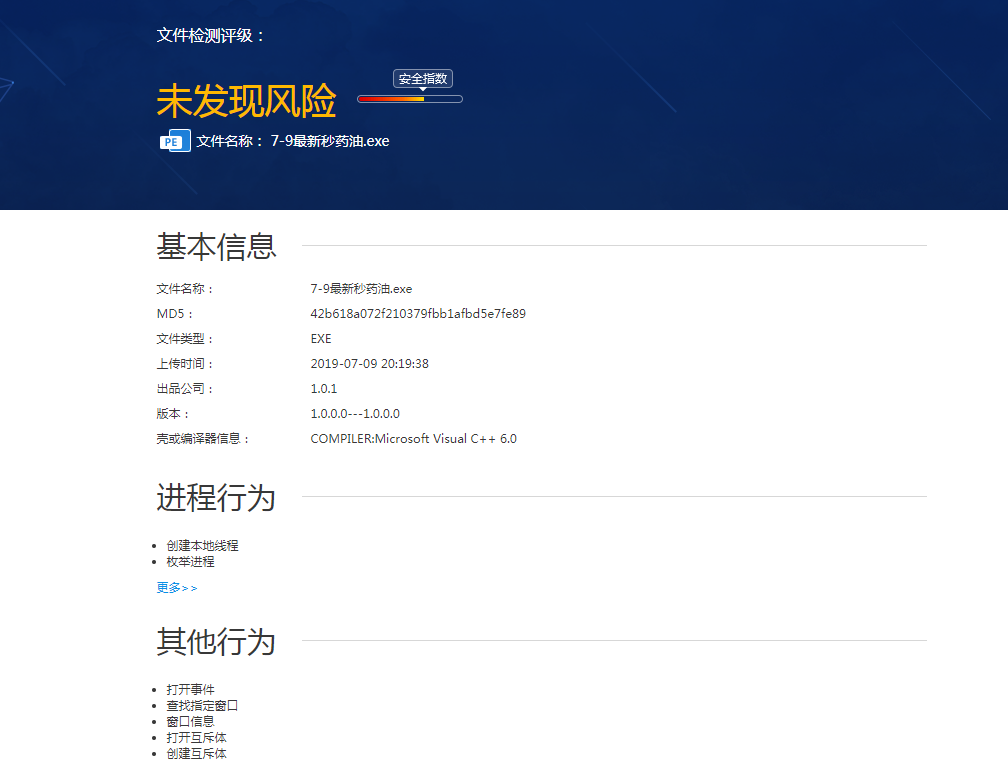Click the 其他行为 section heading
This screenshot has height=769, width=1008.
tap(216, 641)
